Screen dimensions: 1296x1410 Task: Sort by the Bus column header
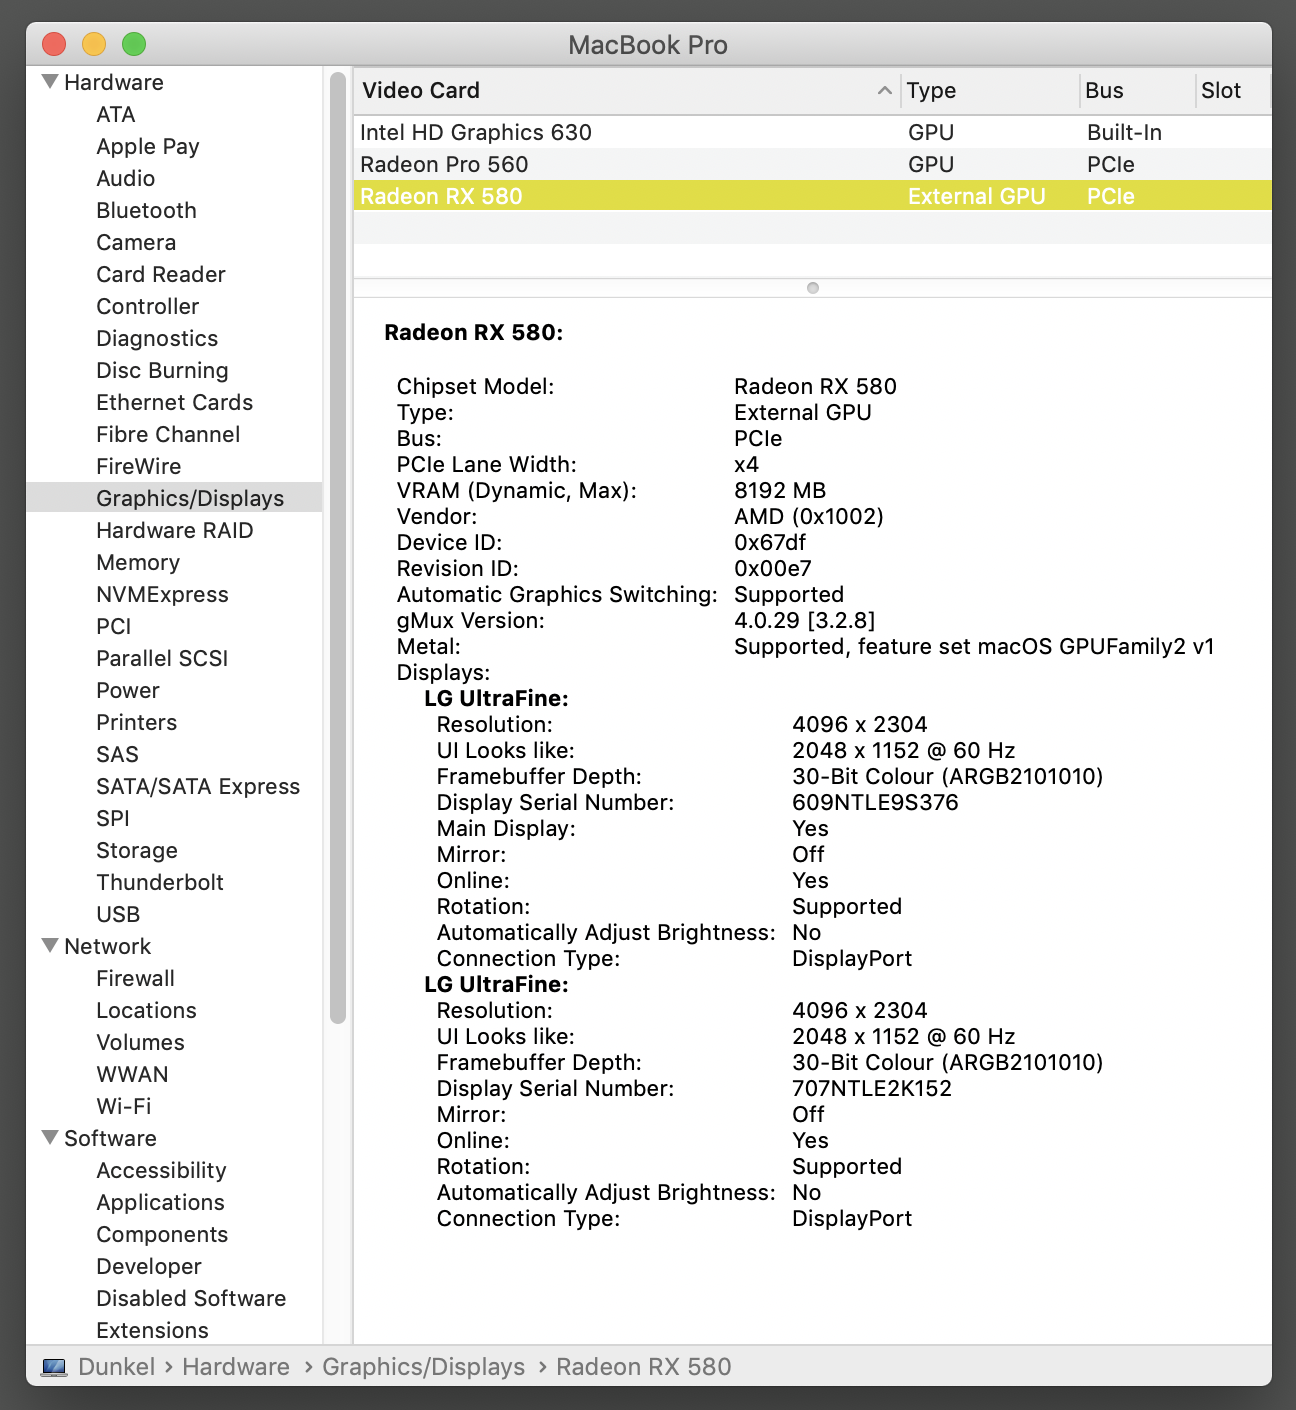pos(1137,90)
